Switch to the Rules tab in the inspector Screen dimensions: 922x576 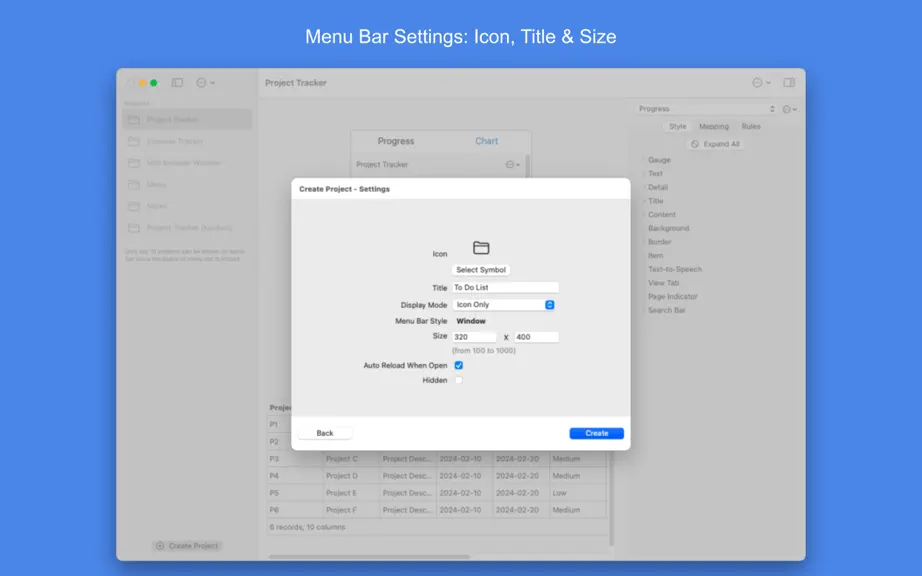751,126
